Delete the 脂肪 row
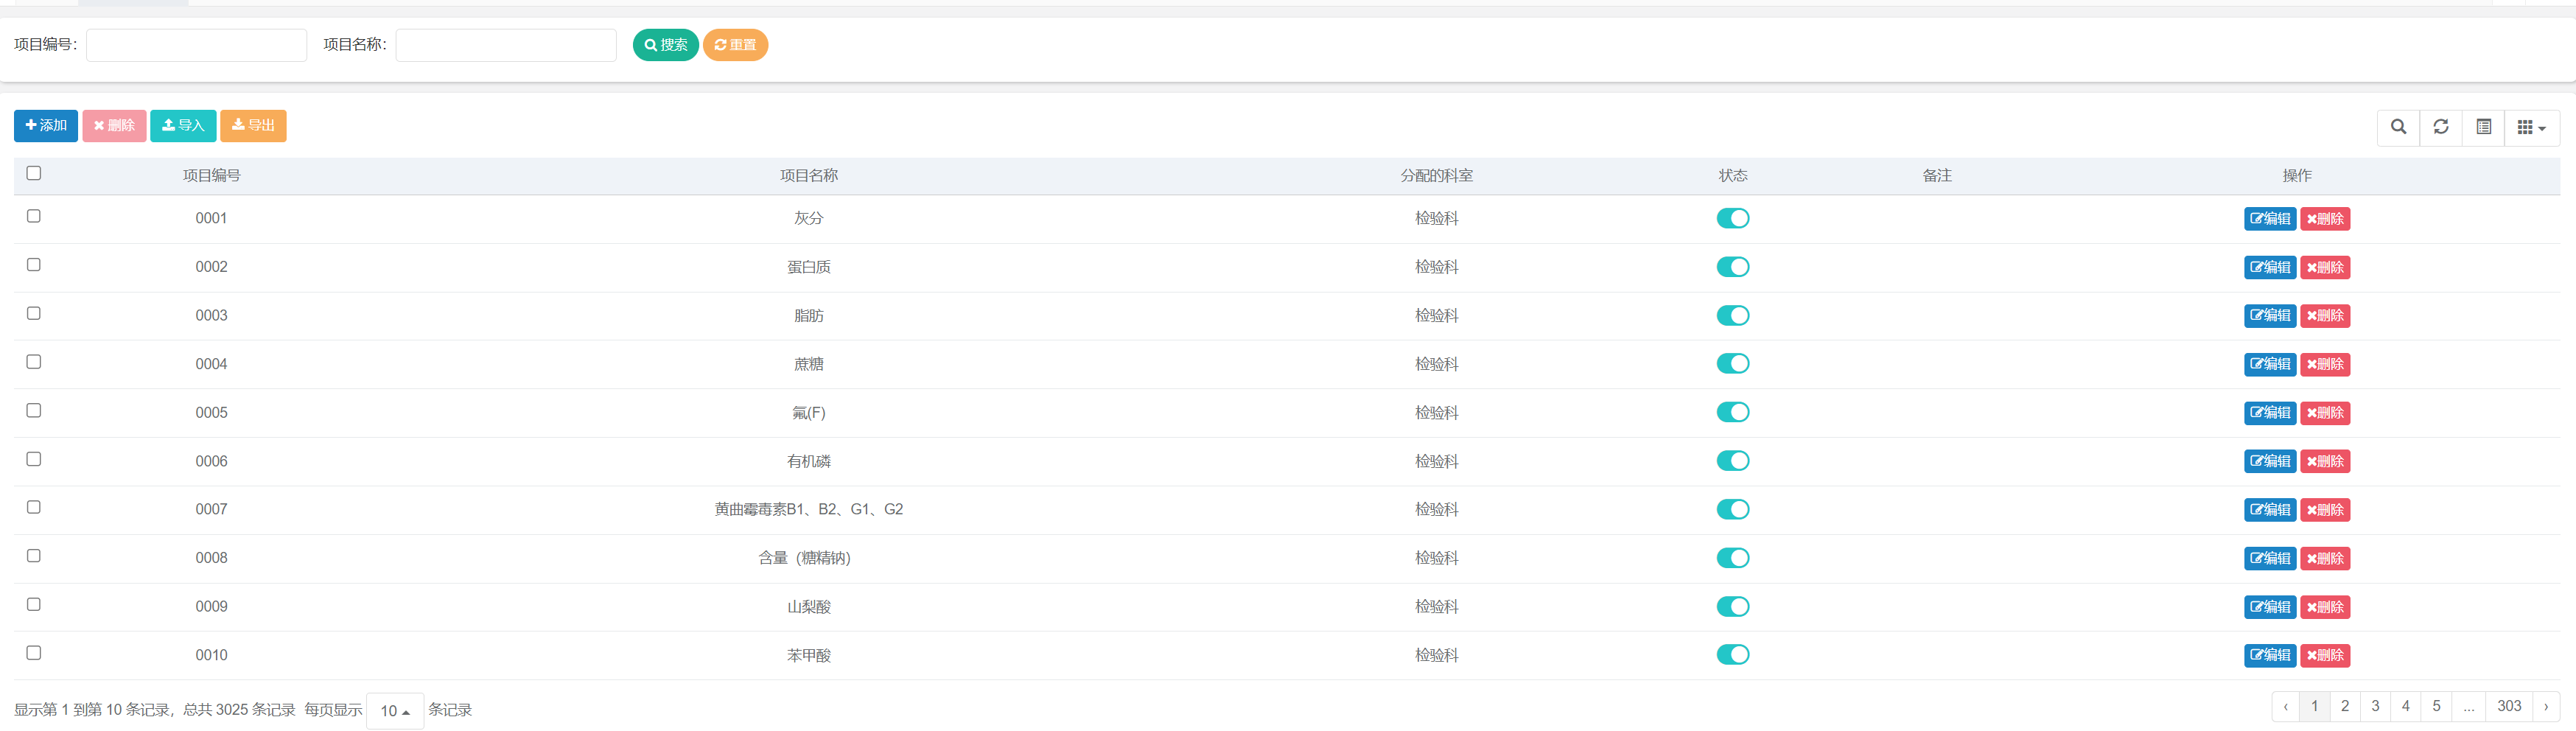Viewport: 2576px width, 731px height. click(2325, 316)
